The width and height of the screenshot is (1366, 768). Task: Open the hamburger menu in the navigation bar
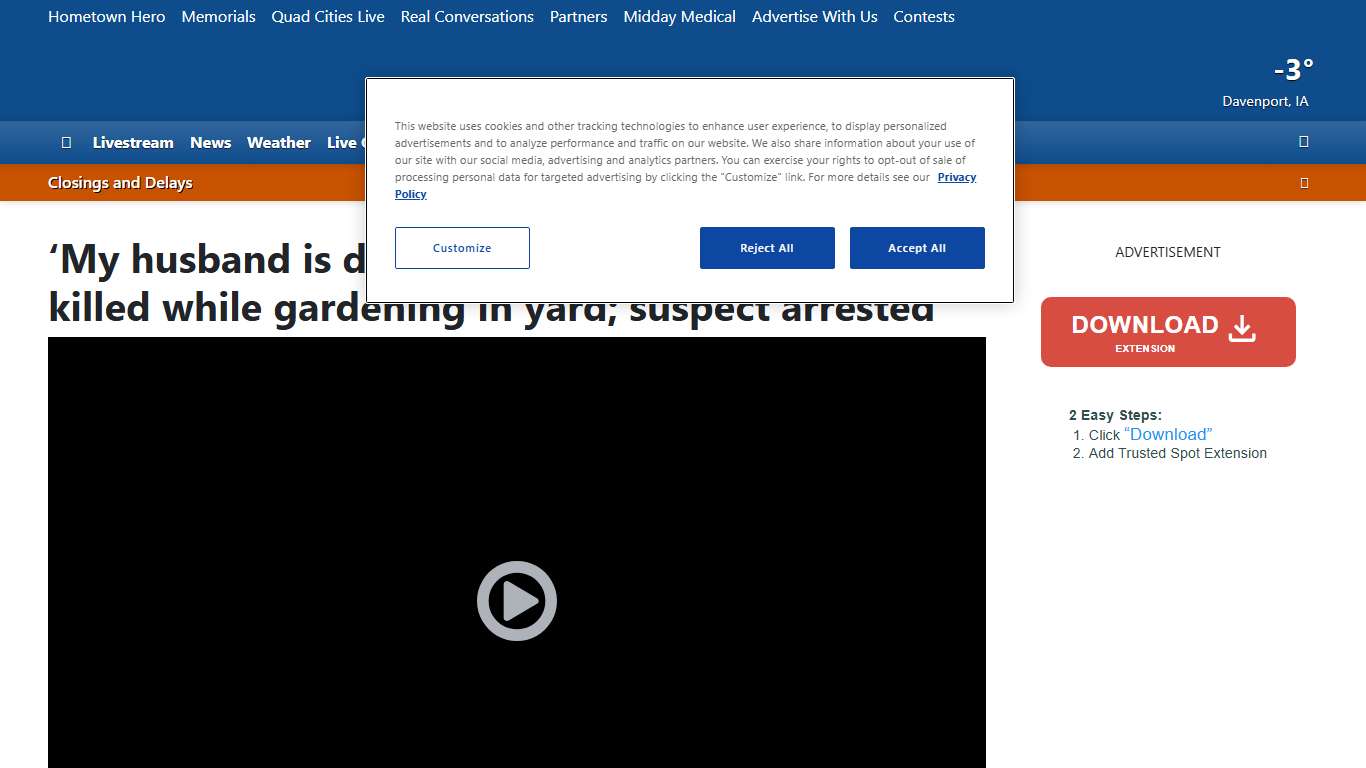point(66,142)
